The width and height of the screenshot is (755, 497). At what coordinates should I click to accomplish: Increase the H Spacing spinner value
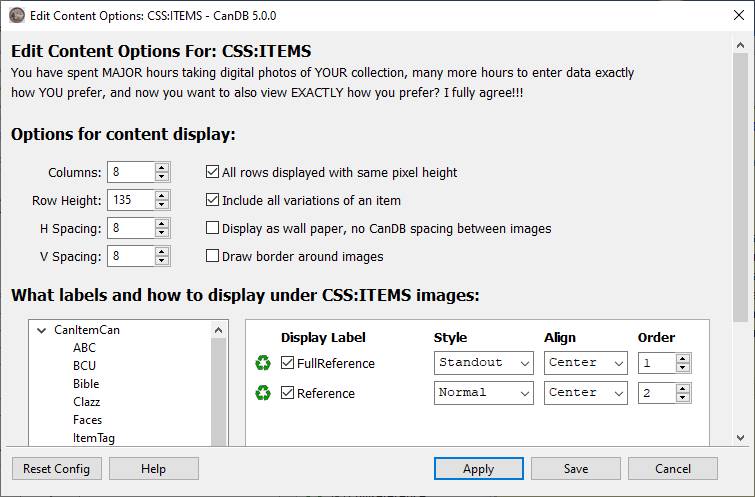coord(162,224)
